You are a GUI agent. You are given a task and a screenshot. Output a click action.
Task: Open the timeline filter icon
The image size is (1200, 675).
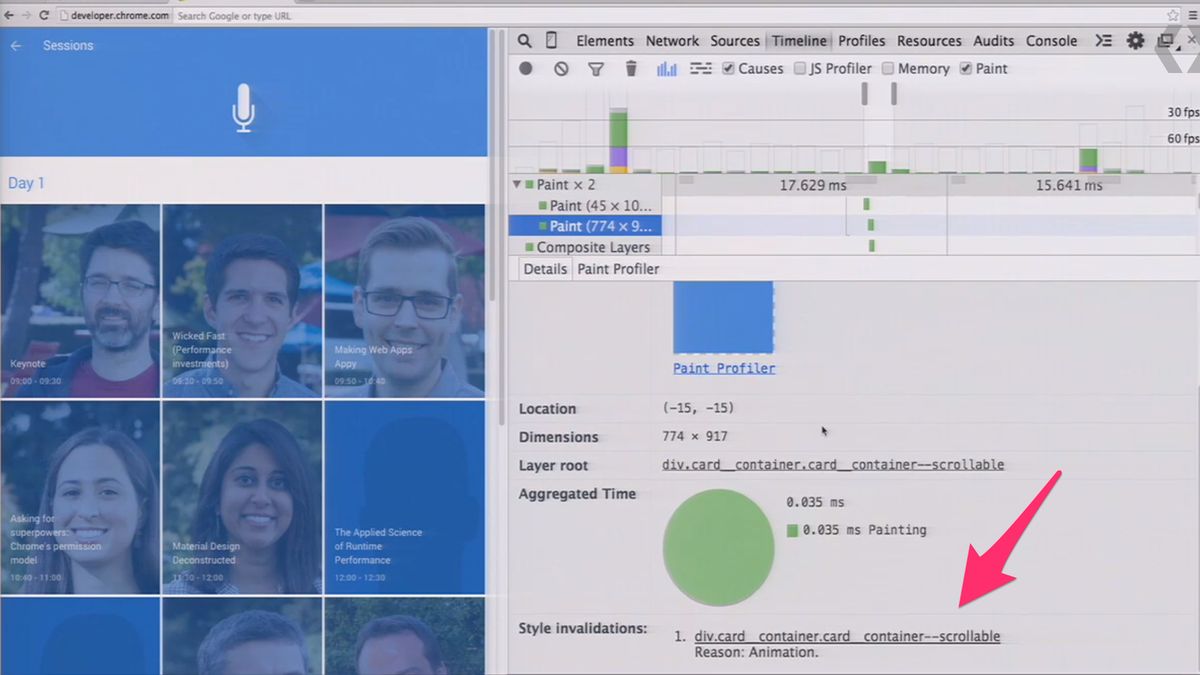click(x=596, y=69)
